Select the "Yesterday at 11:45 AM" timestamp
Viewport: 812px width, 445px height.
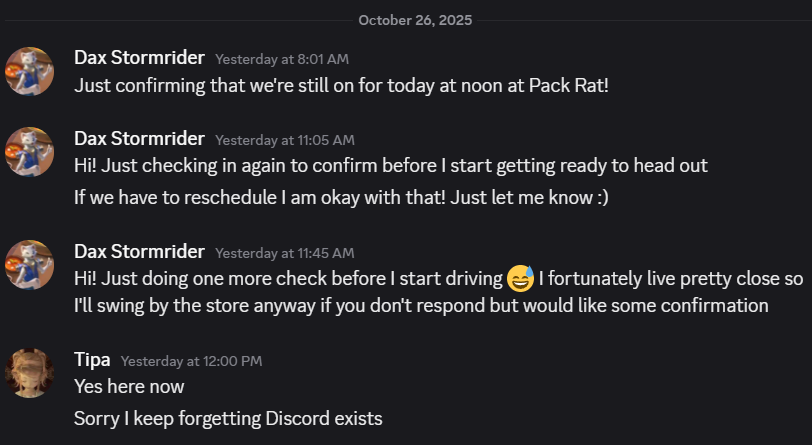285,253
